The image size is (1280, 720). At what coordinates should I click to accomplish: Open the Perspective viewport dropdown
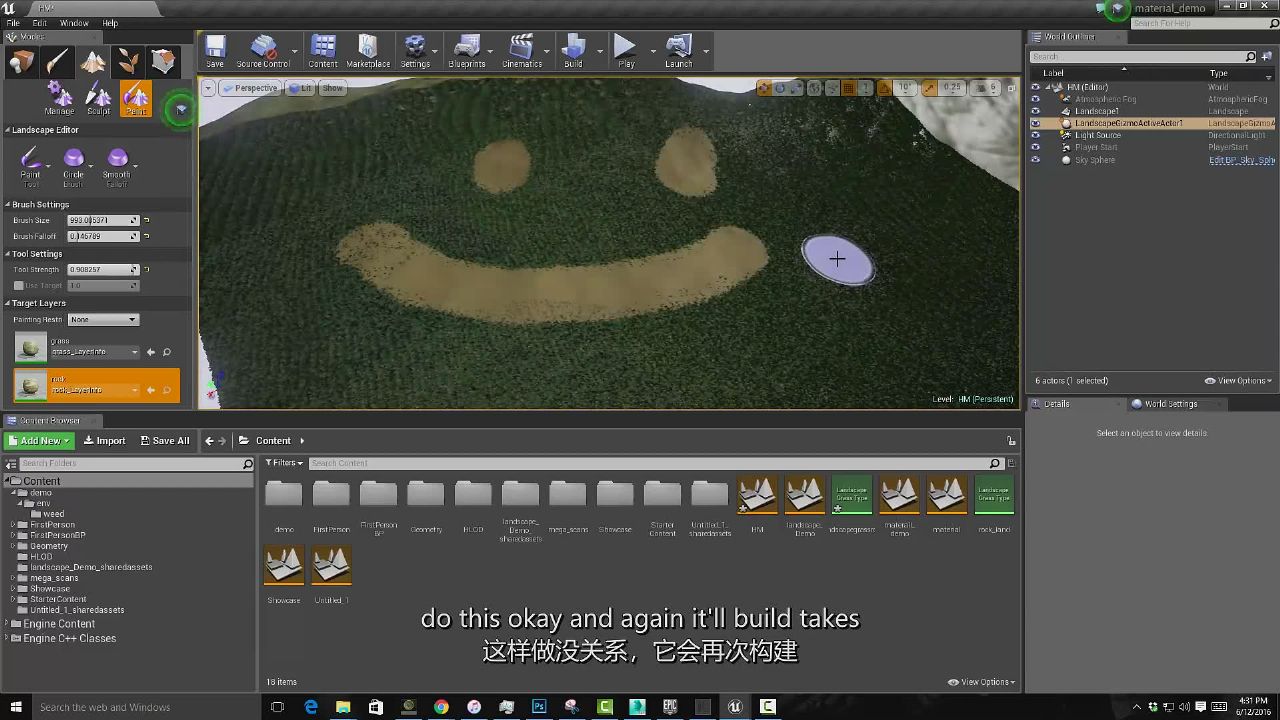point(250,88)
